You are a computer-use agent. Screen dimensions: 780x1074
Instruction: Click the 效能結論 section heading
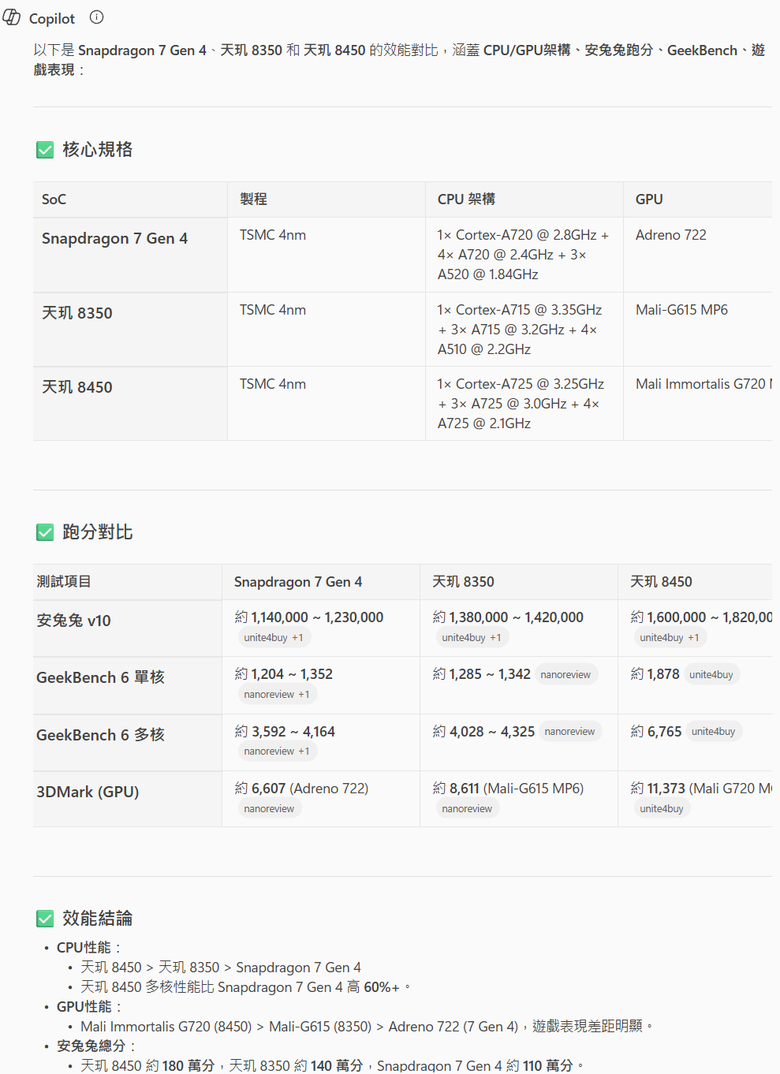97,919
